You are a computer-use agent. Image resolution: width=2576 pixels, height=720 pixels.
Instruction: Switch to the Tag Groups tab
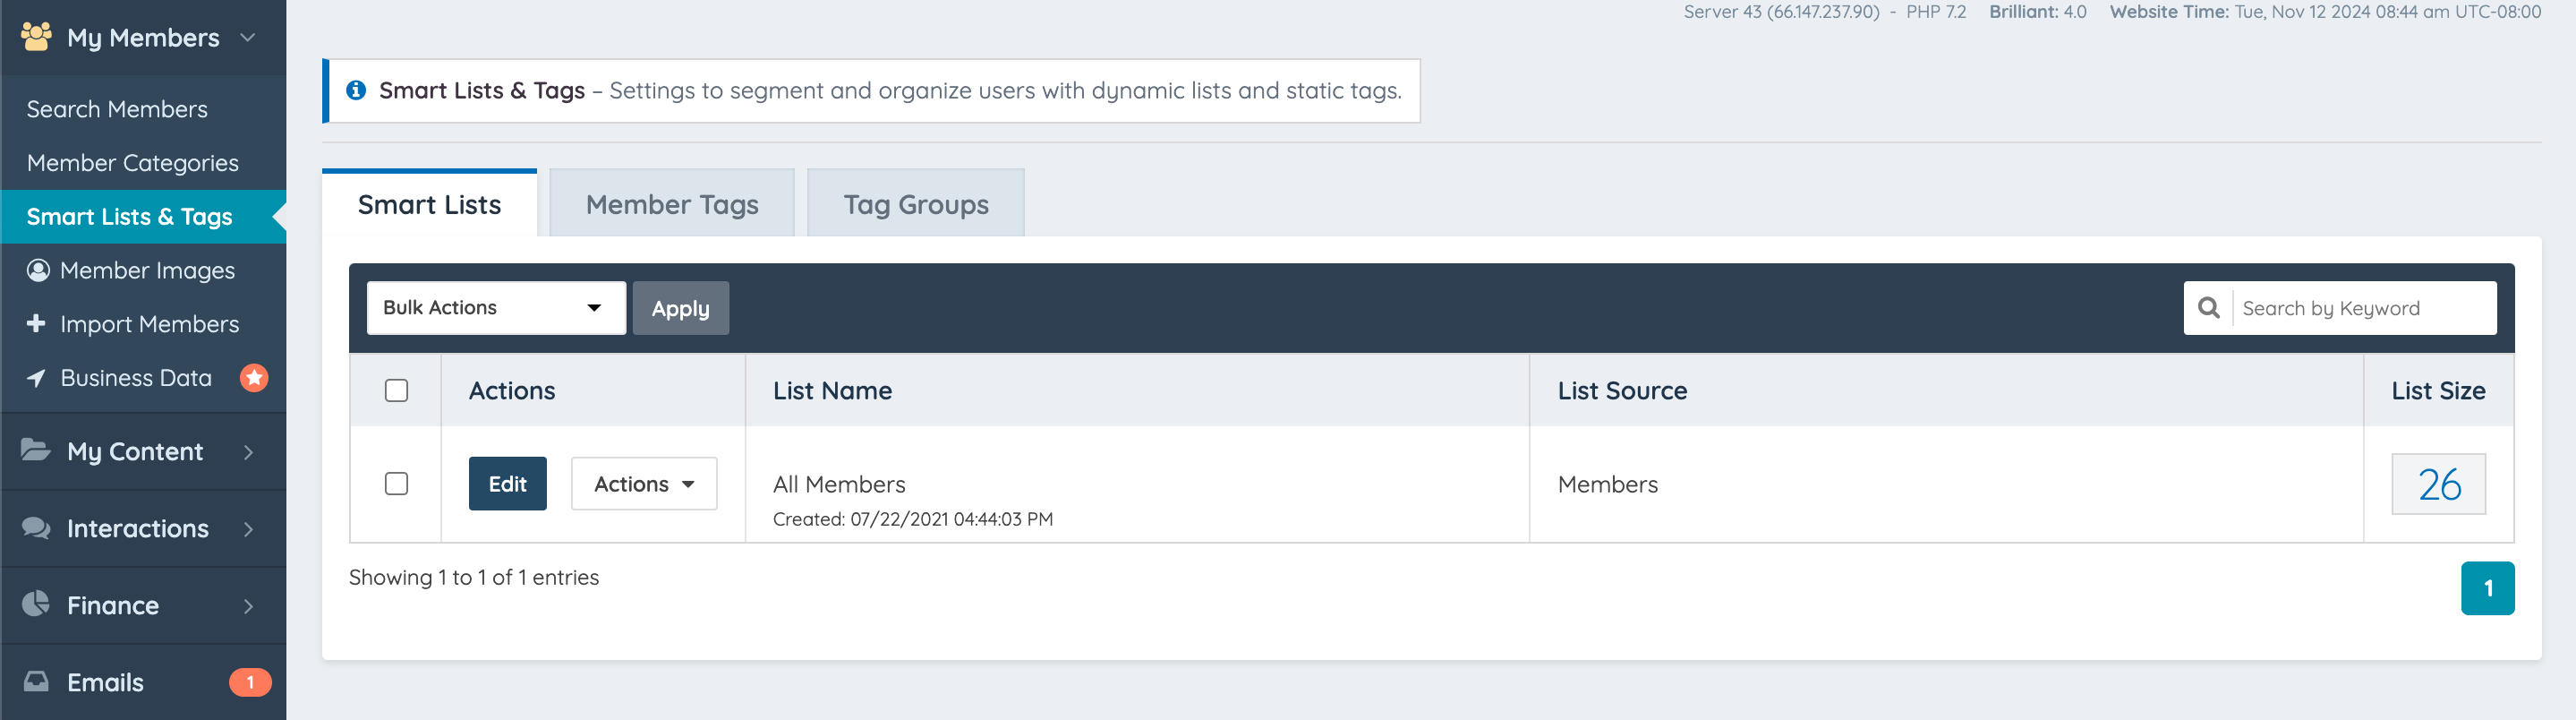pyautogui.click(x=915, y=204)
